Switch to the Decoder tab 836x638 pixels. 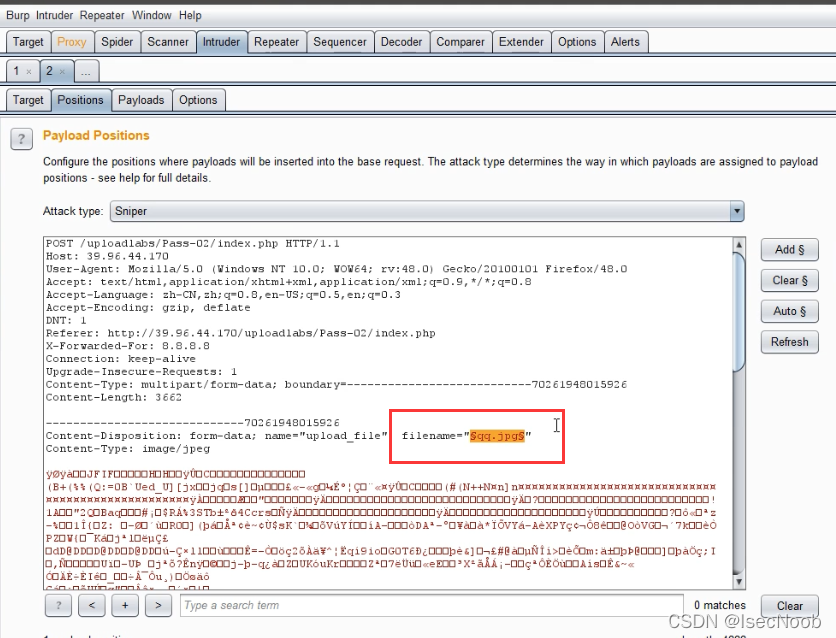pos(401,42)
